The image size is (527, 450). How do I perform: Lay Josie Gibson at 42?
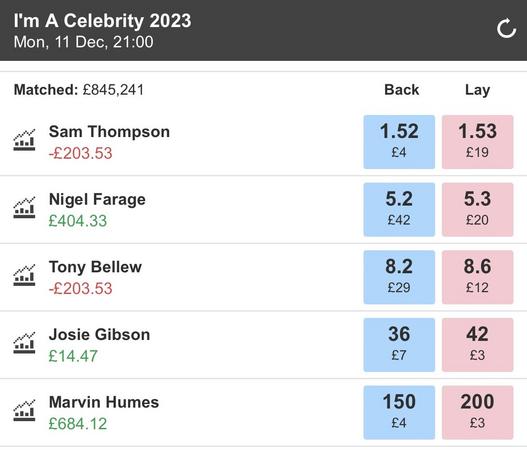(x=478, y=345)
